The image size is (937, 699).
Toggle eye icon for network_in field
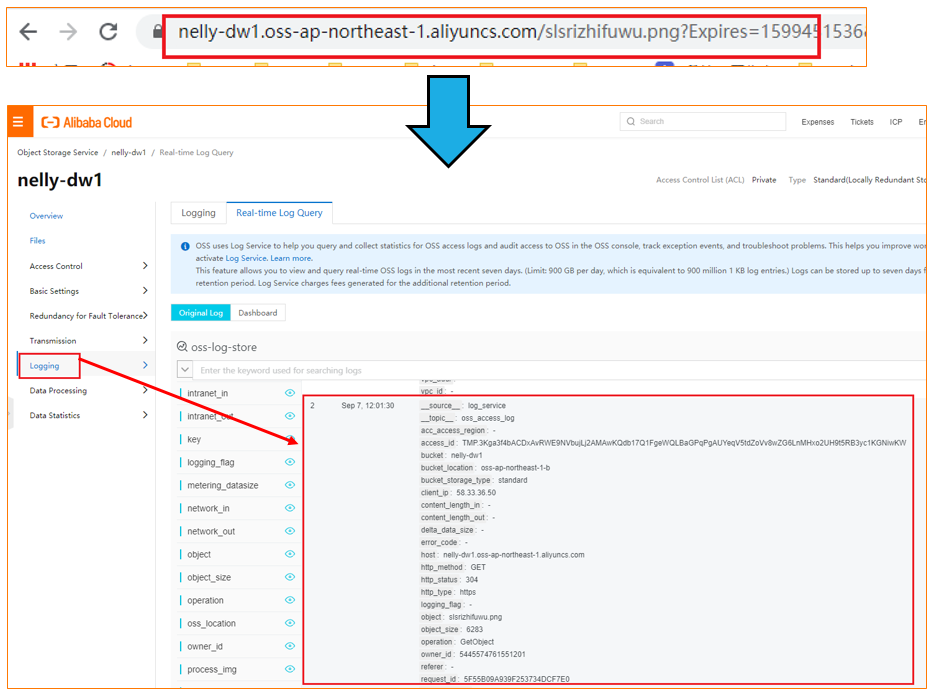coord(290,508)
